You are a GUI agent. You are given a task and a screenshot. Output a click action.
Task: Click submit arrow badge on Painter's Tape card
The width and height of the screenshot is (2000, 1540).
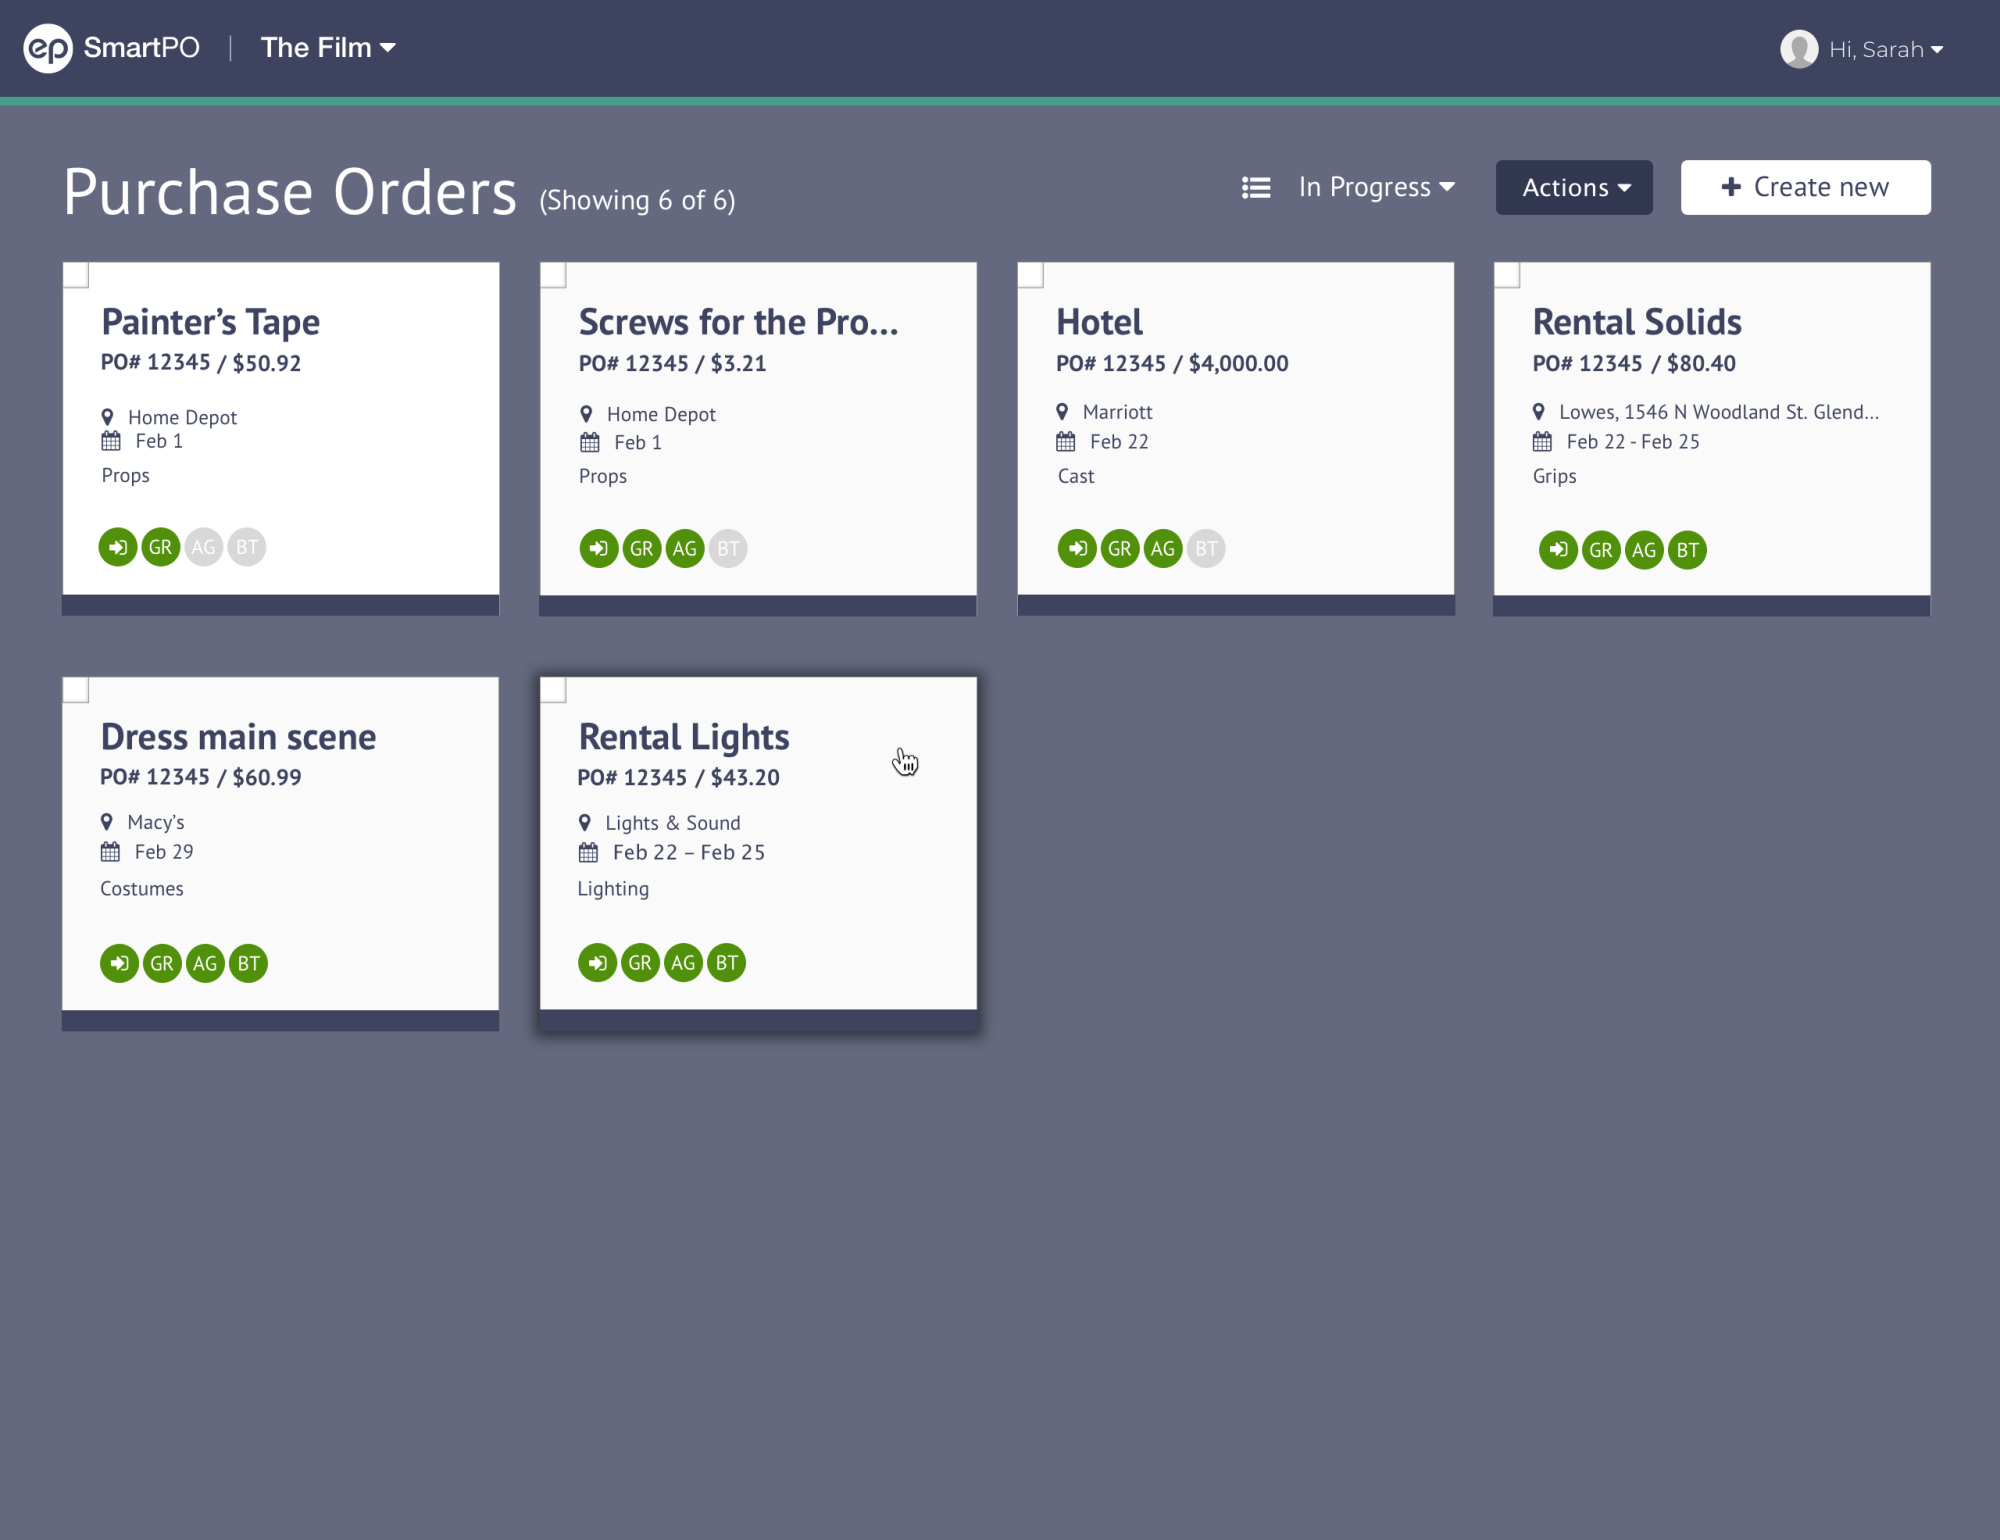tap(118, 547)
